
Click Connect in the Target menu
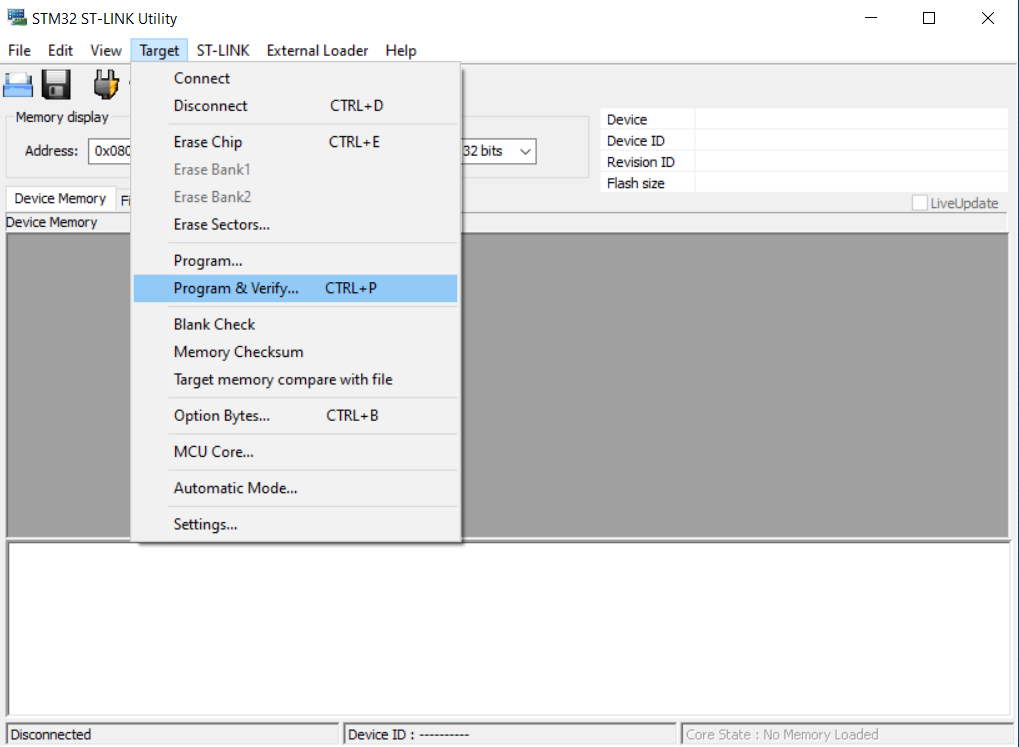(202, 78)
